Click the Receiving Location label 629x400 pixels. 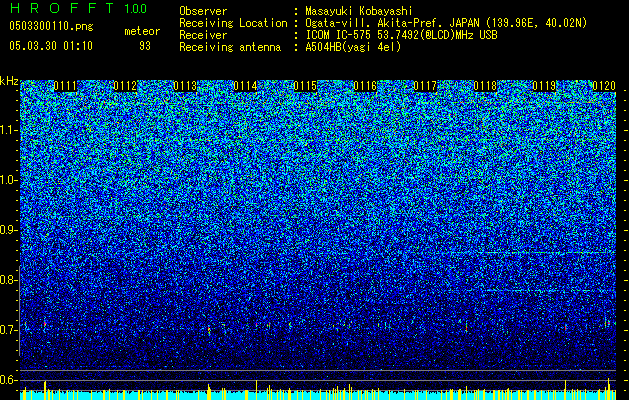[233, 23]
